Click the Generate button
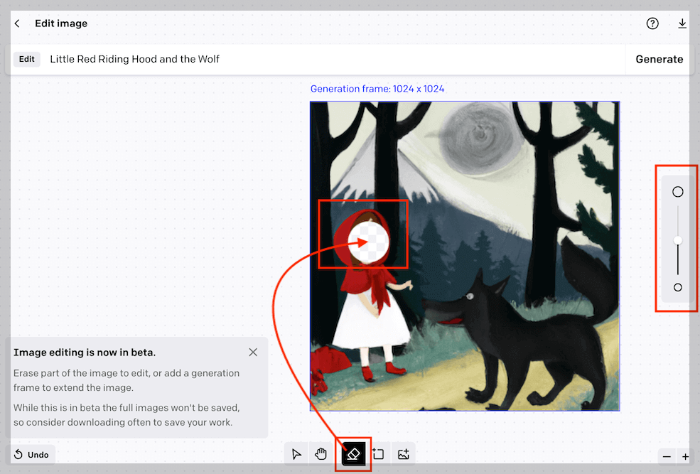This screenshot has width=700, height=474. point(659,59)
